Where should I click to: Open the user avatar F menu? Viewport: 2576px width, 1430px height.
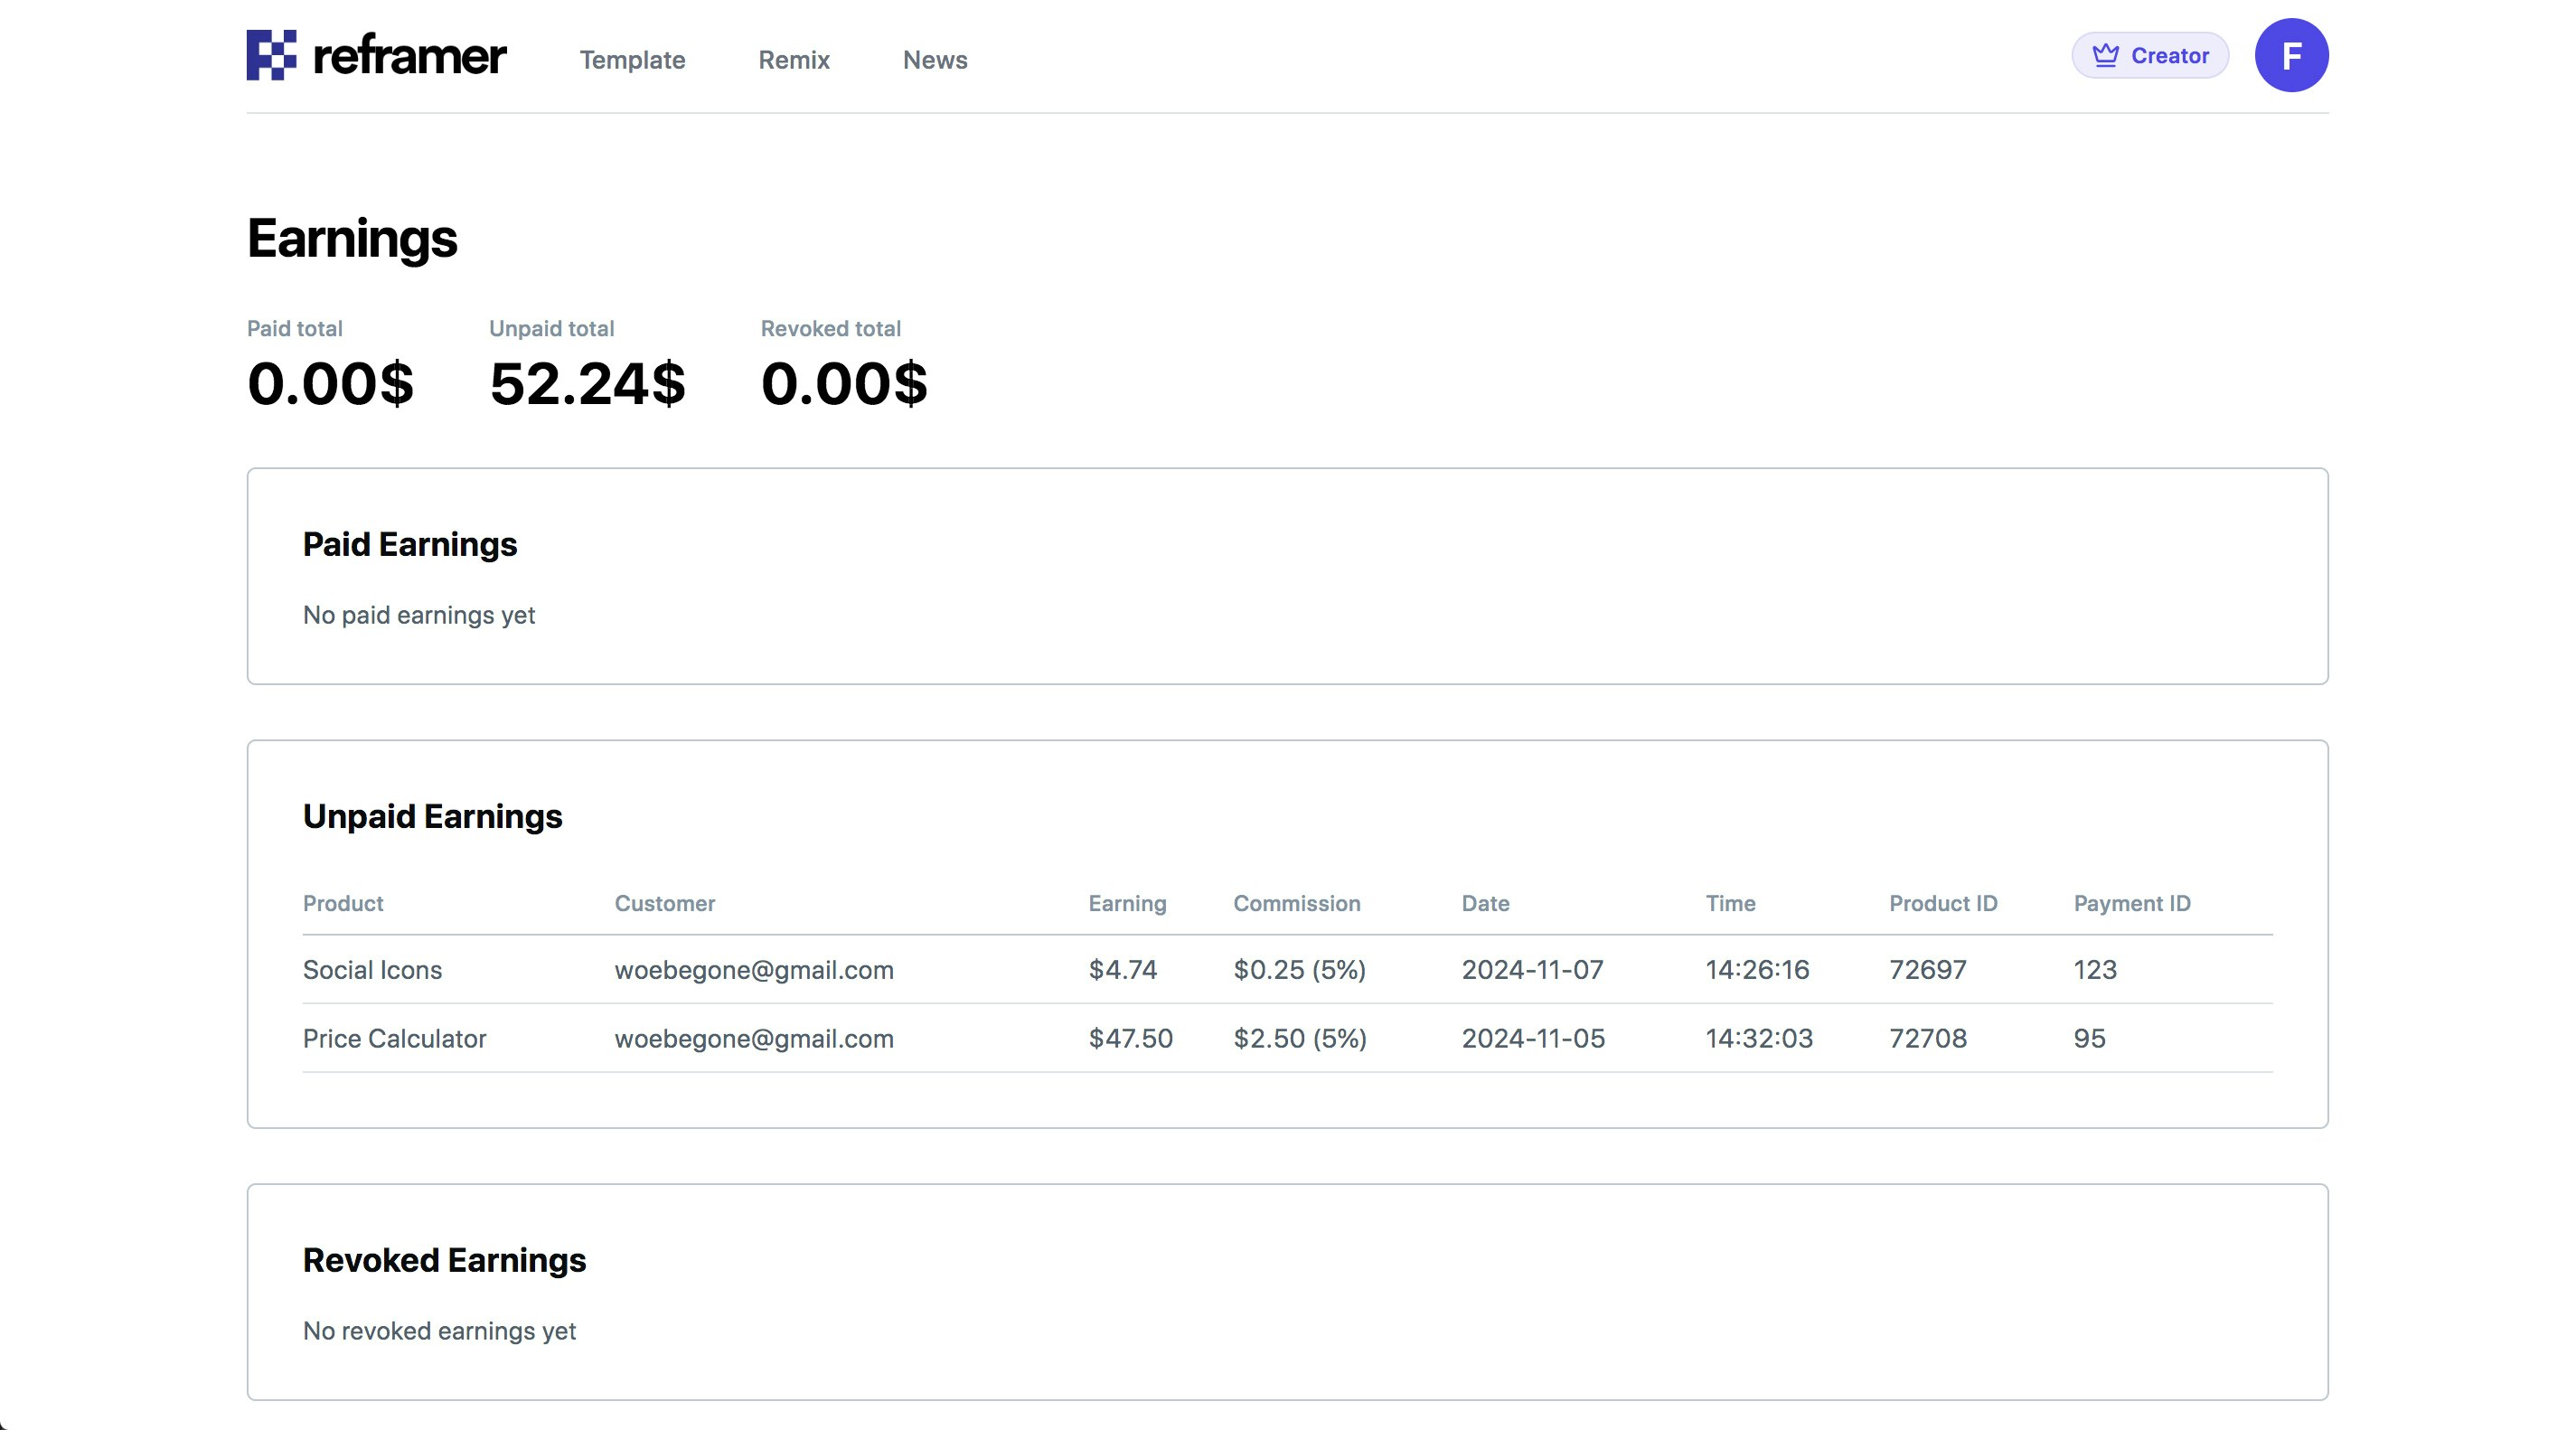coord(2291,55)
